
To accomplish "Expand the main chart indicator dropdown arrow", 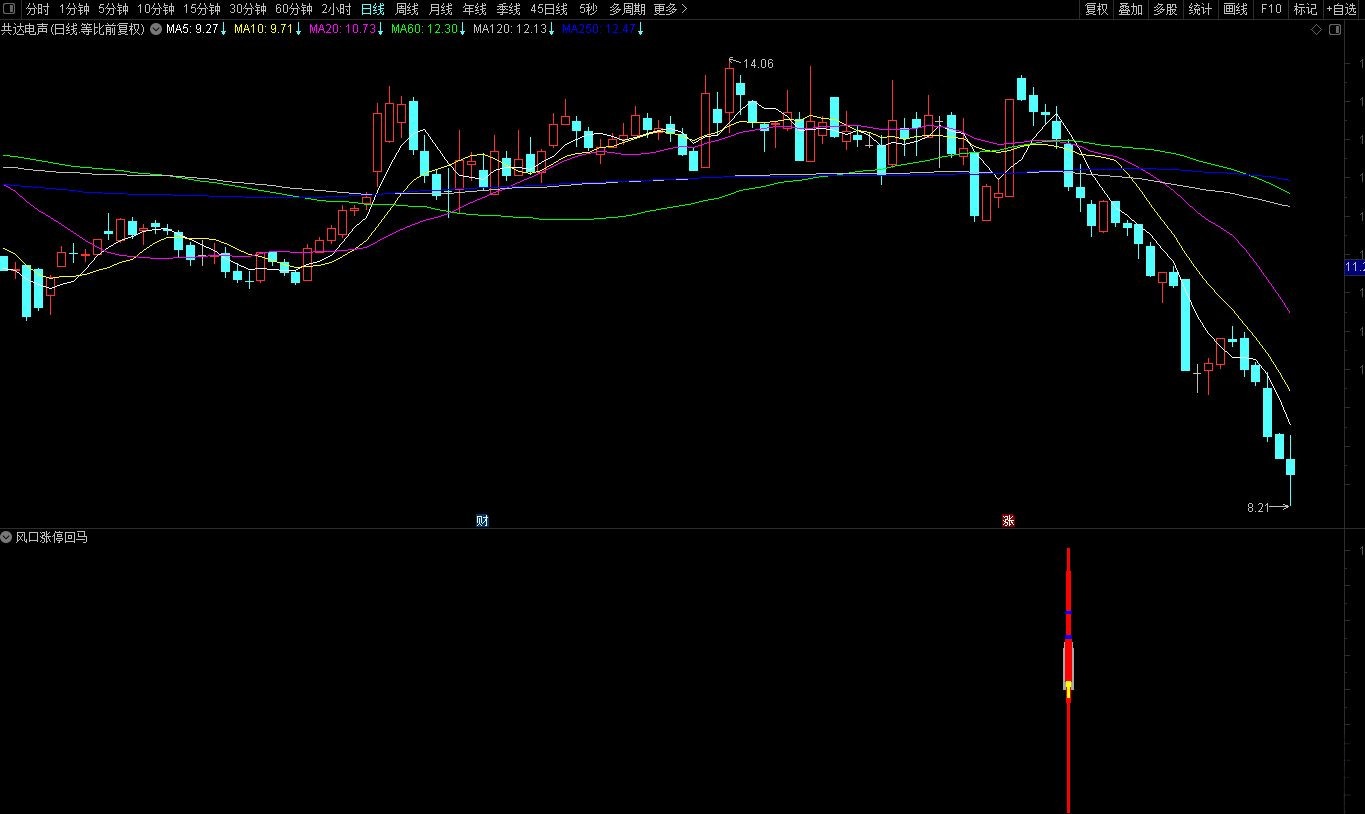I will (x=157, y=30).
